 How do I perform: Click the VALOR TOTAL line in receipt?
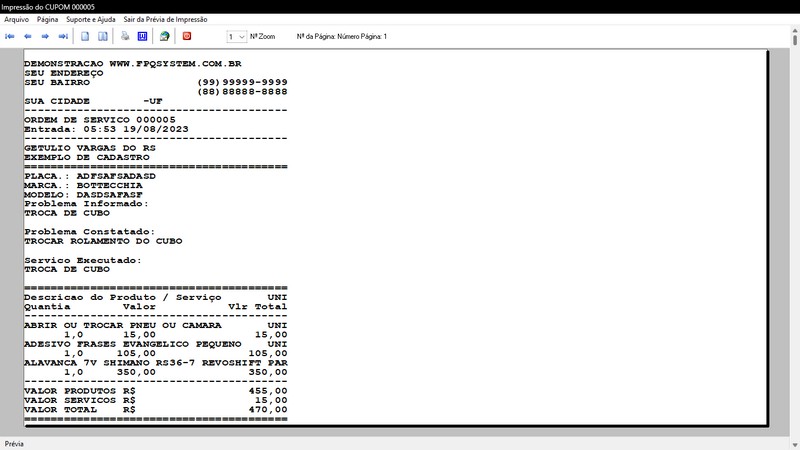(x=155, y=409)
